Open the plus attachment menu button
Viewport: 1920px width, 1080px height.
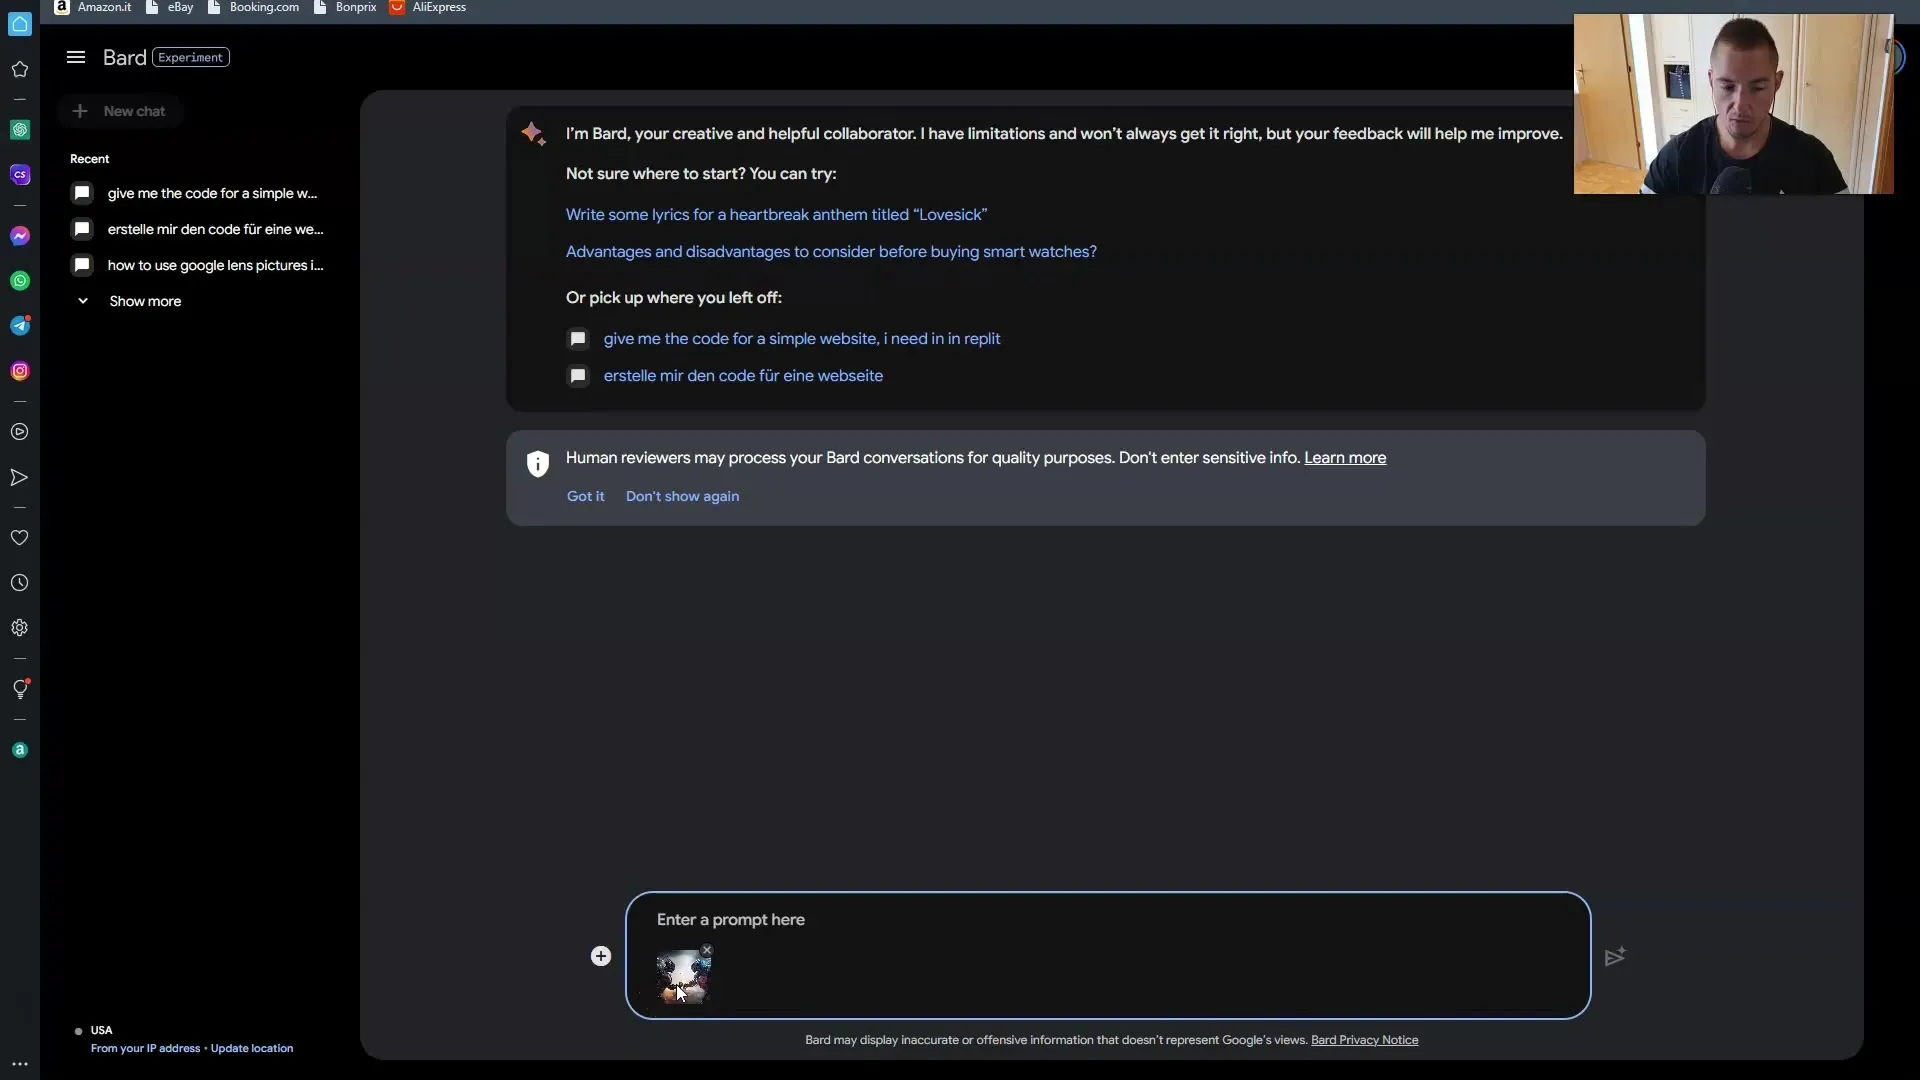click(x=600, y=955)
